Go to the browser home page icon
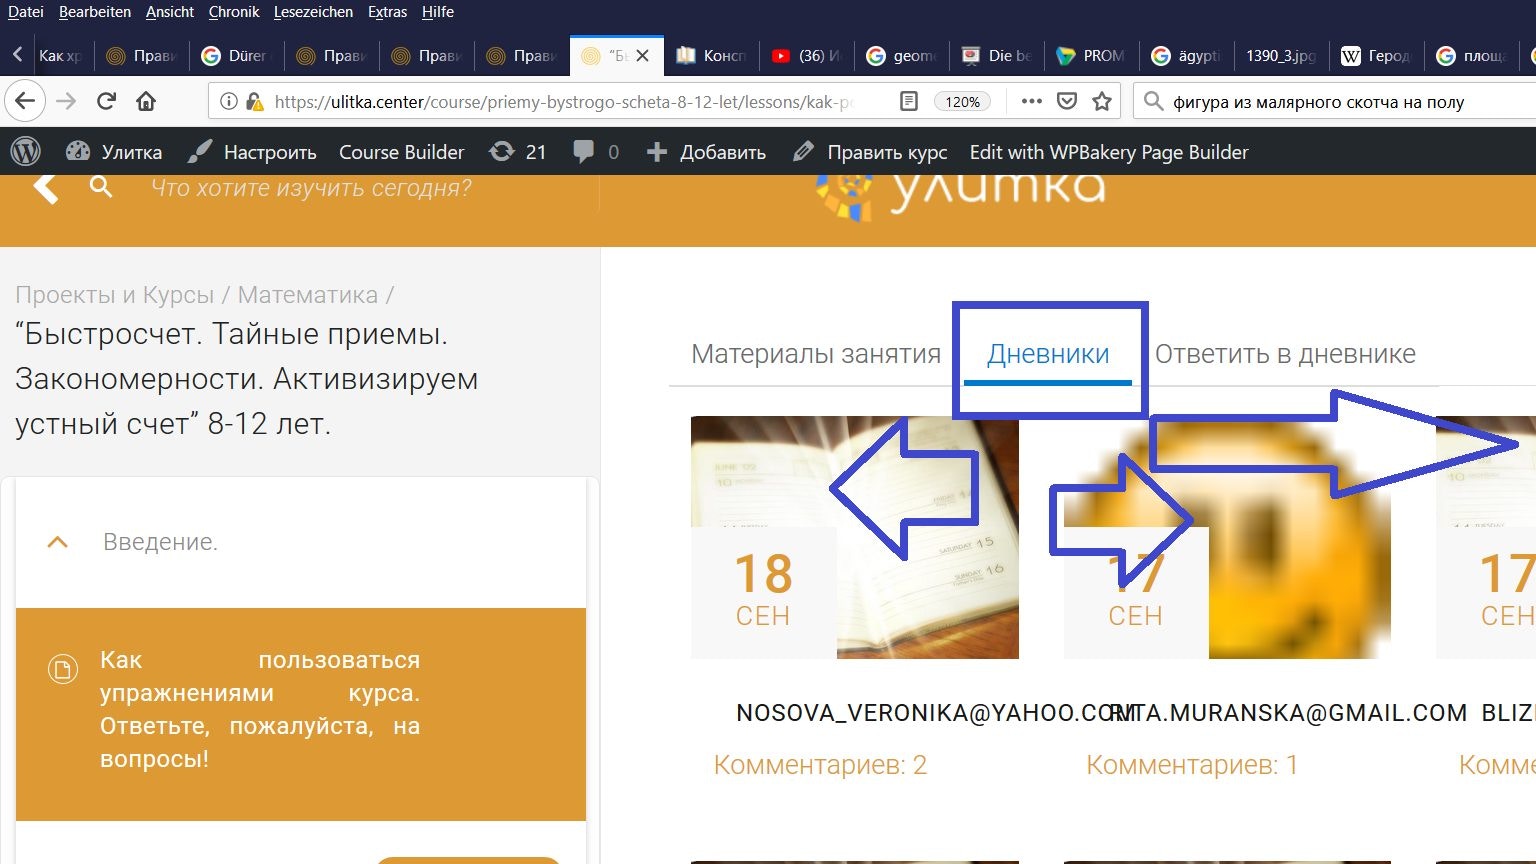 tap(146, 101)
